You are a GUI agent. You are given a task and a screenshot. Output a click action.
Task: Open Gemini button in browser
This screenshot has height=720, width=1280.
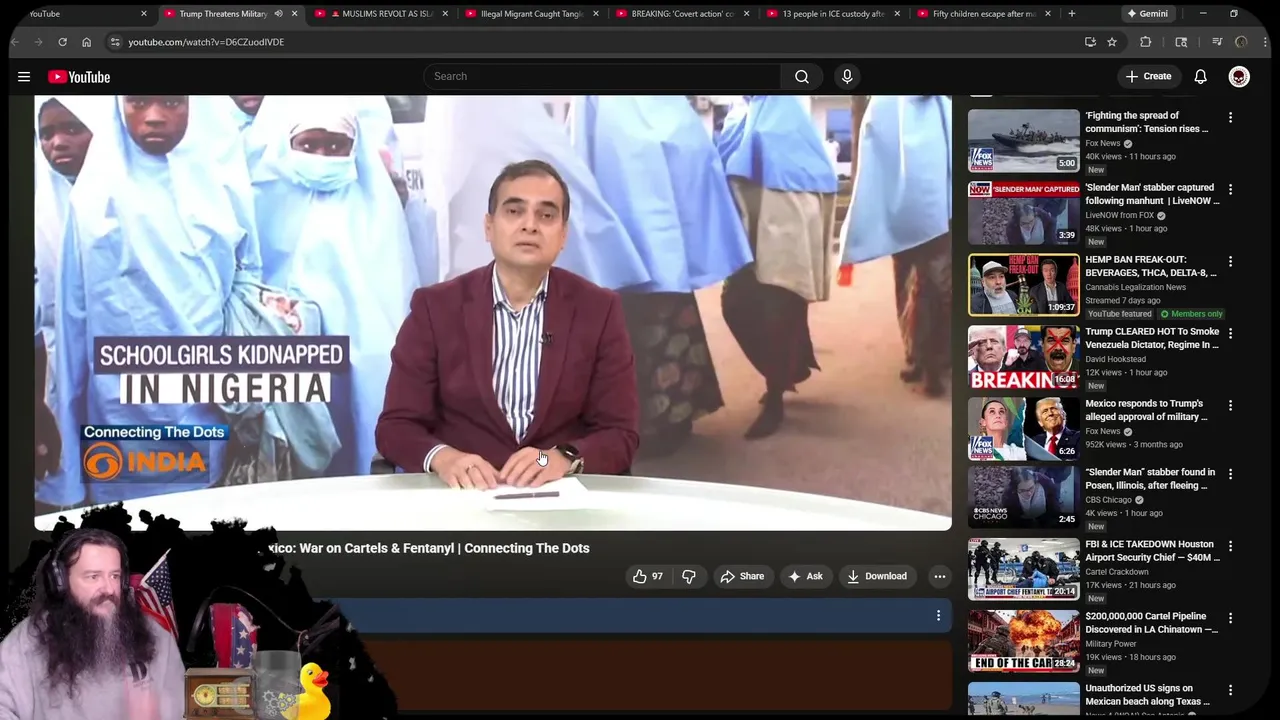(x=1147, y=14)
